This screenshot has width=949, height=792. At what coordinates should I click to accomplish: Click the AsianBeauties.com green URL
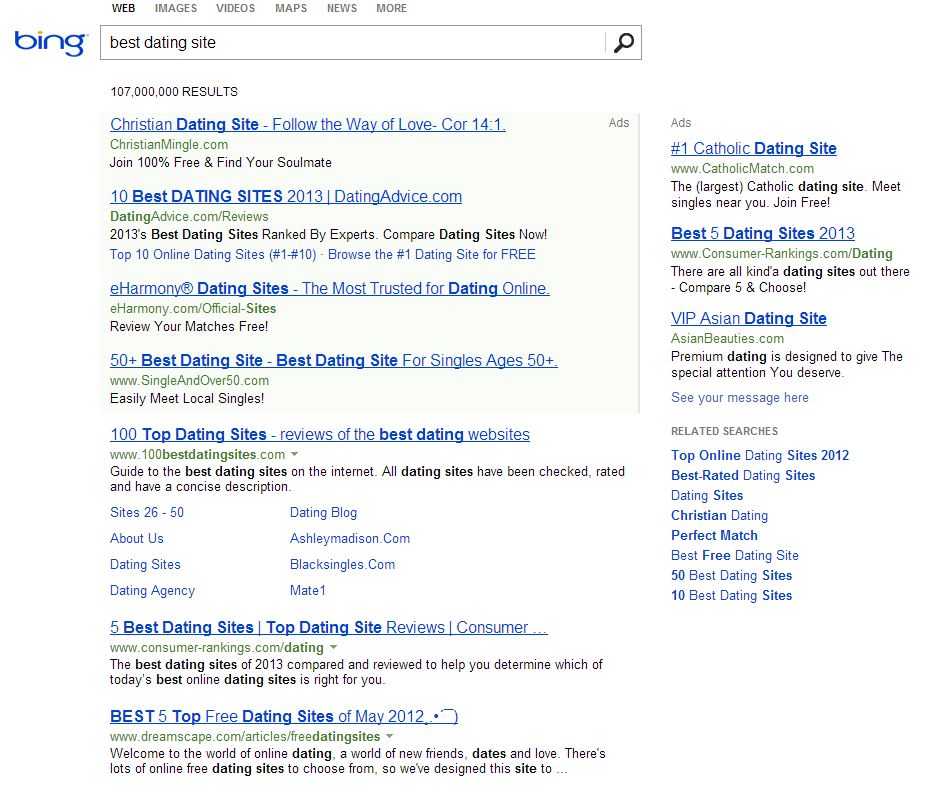pos(727,338)
